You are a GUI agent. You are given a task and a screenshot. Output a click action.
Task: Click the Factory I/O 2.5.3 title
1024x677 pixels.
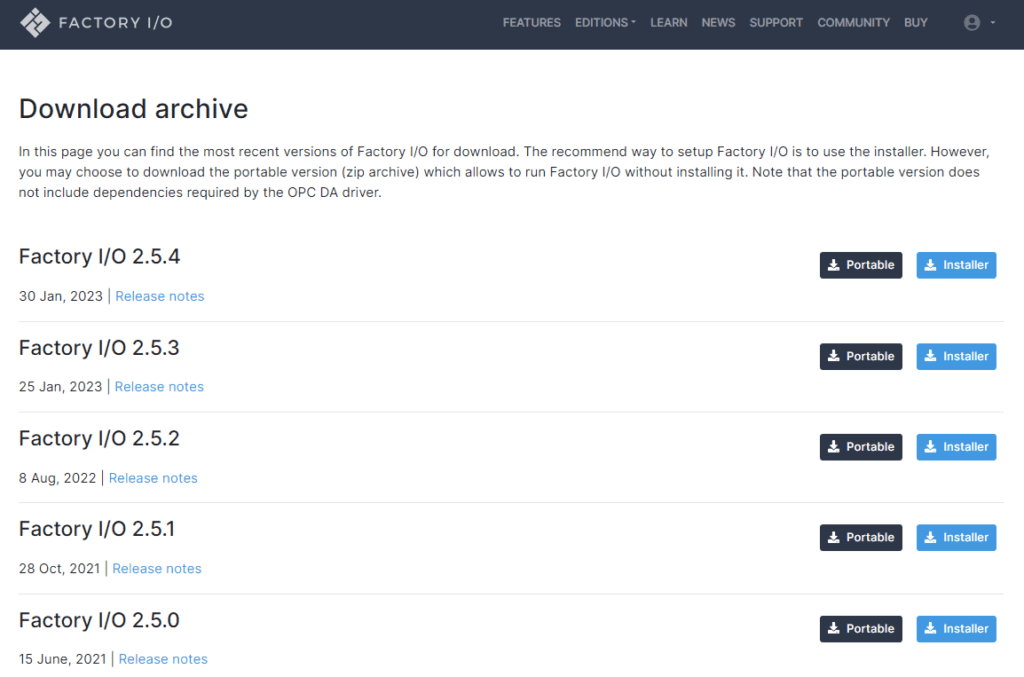coord(99,348)
